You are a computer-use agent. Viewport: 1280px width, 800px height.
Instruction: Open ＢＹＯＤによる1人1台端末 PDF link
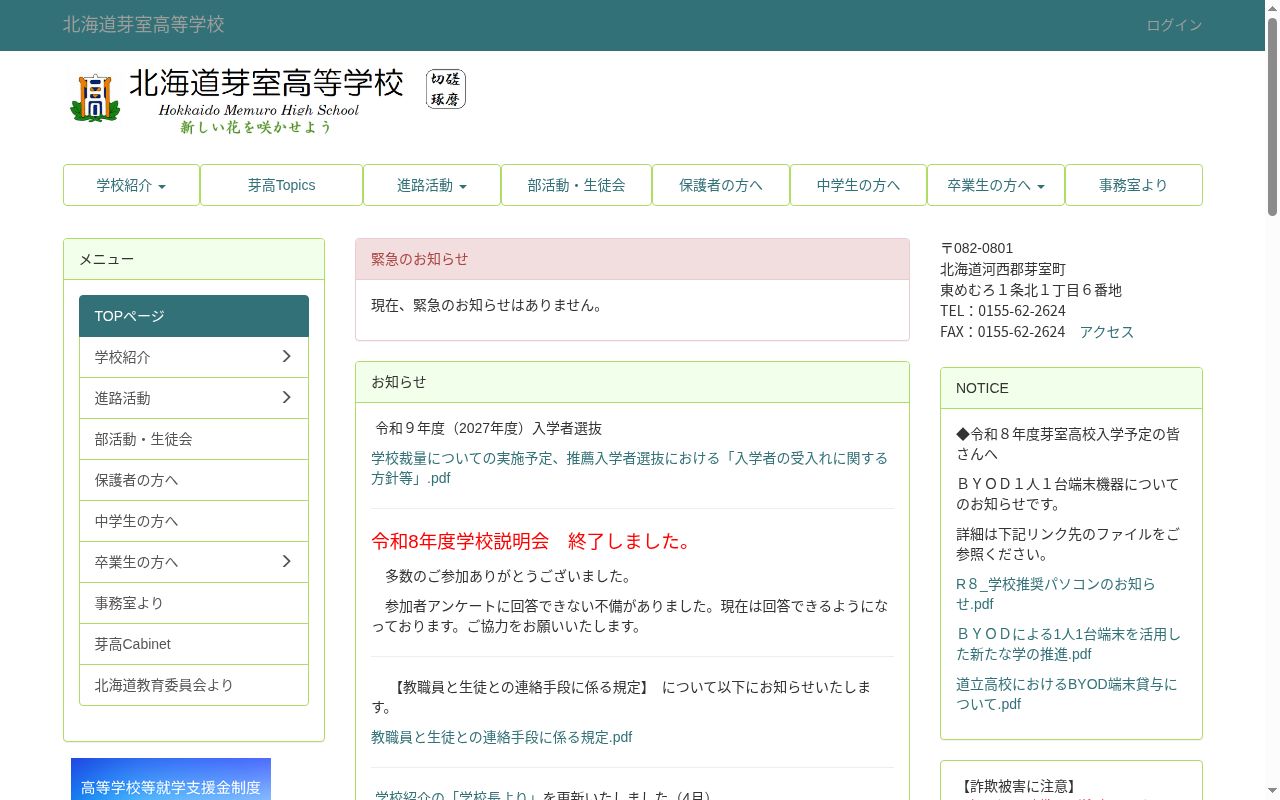click(x=1068, y=644)
